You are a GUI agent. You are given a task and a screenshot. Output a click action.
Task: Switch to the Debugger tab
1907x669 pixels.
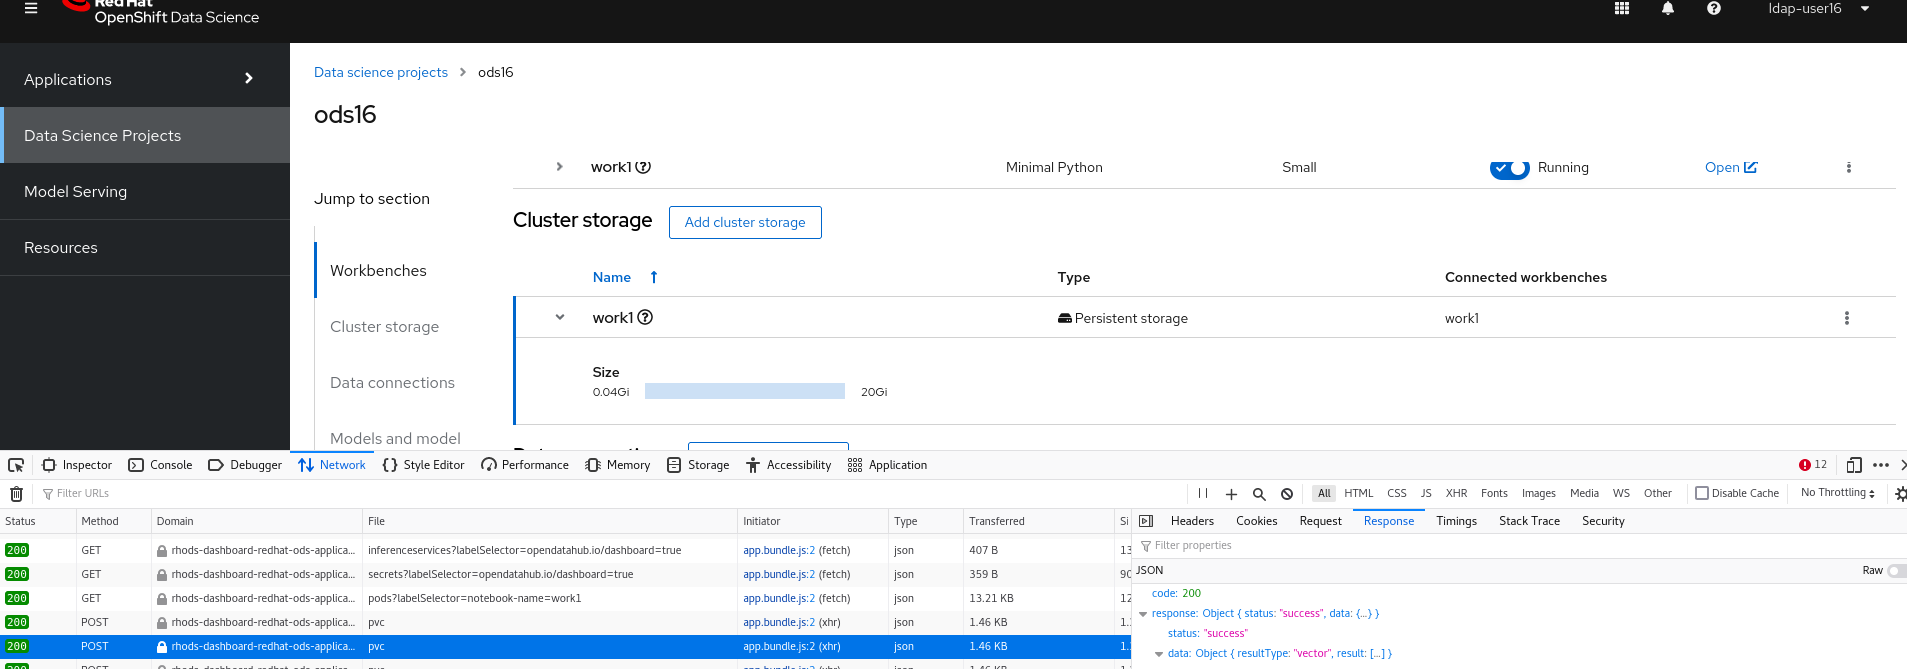(x=245, y=465)
